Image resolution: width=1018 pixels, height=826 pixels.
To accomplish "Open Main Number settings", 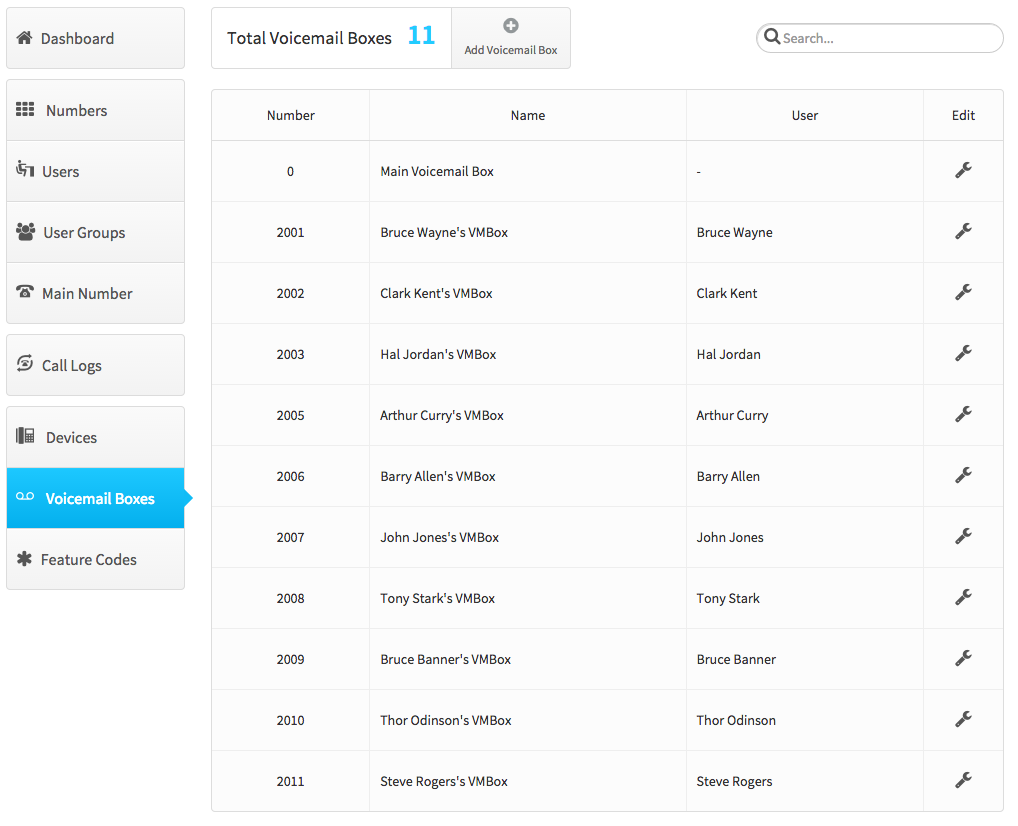I will (95, 294).
